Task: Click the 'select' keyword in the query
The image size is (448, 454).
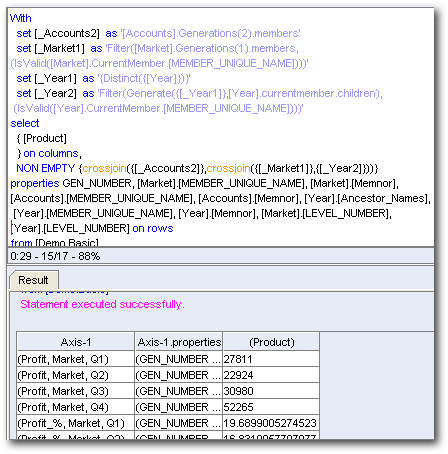Action: pos(25,123)
